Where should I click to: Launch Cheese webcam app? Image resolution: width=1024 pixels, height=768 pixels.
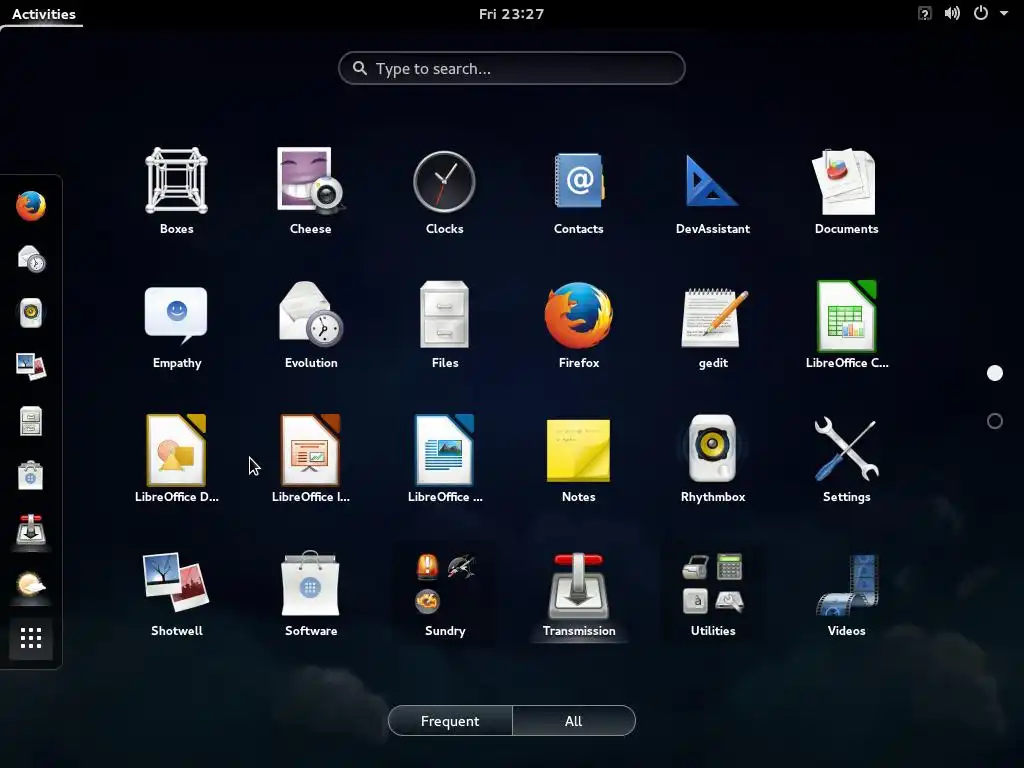[x=311, y=191]
